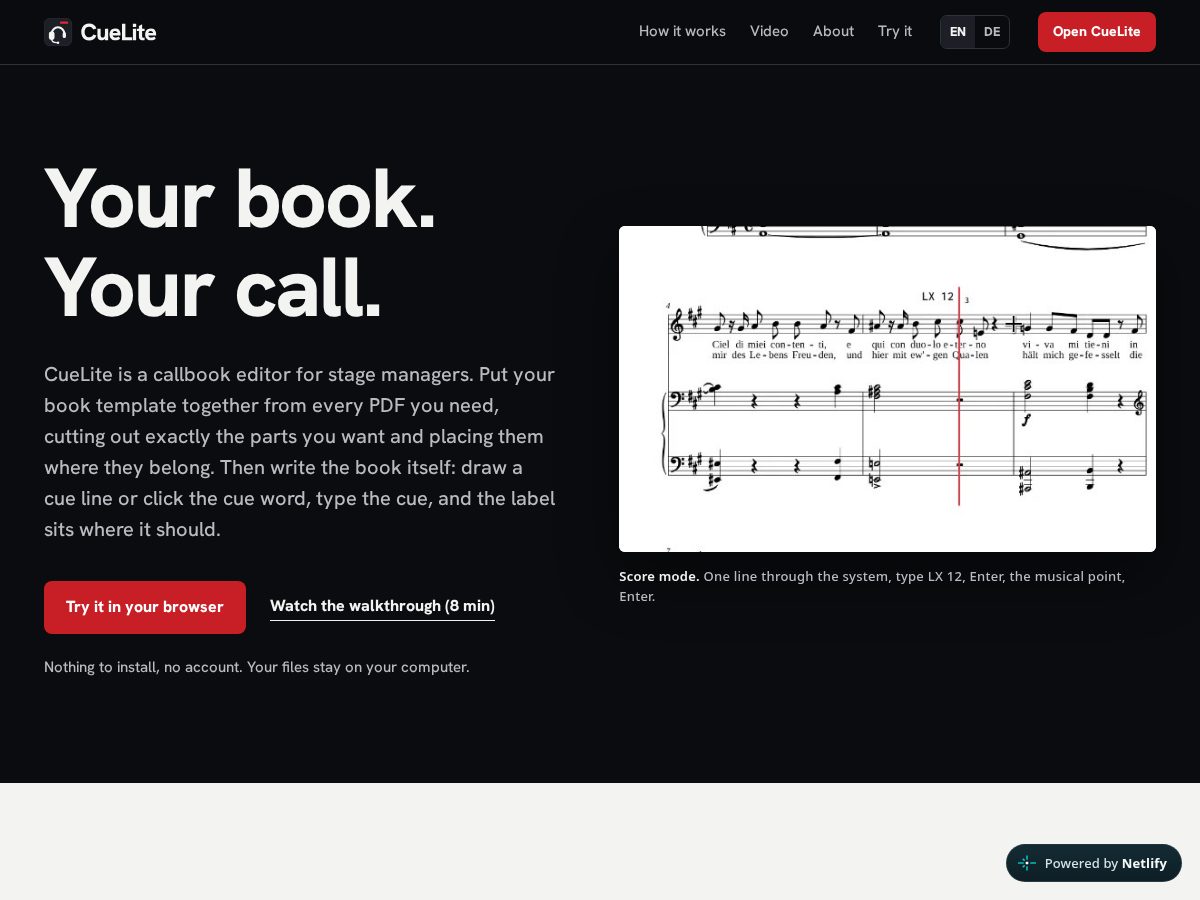Click the CueLite brand name
The image size is (1200, 900).
click(x=118, y=32)
